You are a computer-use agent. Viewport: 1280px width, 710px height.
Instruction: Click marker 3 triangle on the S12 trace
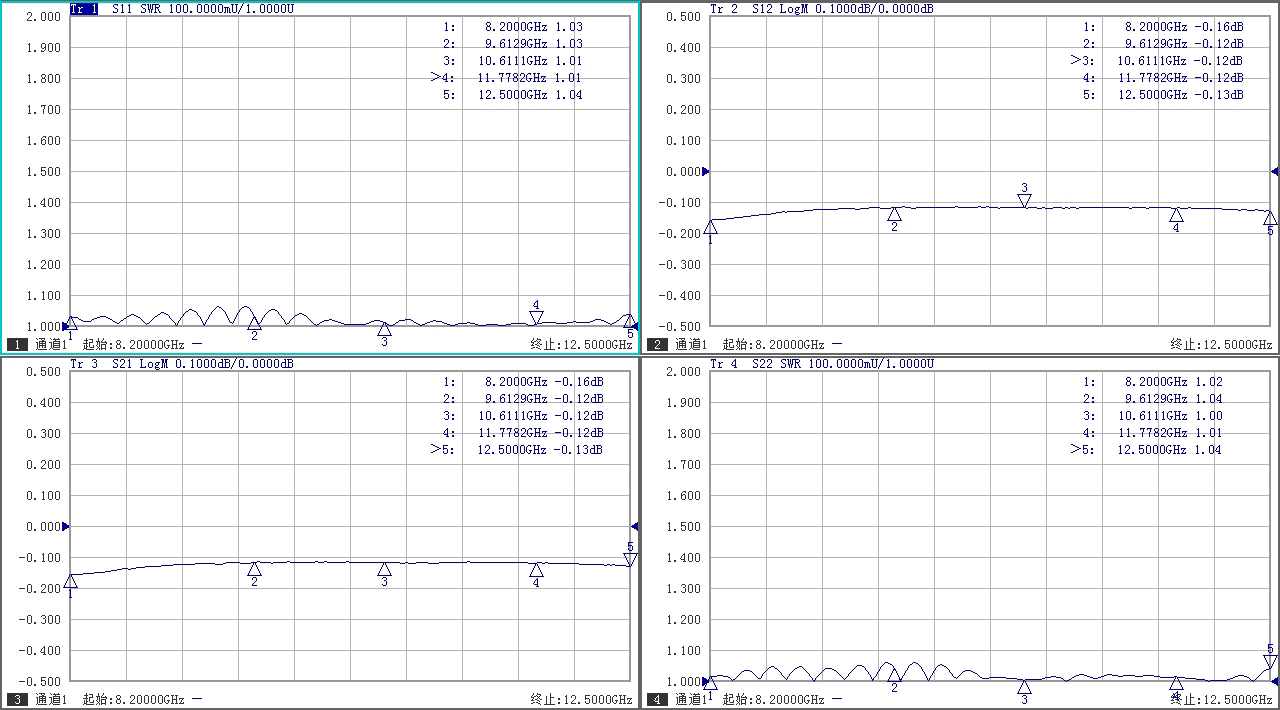[x=1024, y=200]
